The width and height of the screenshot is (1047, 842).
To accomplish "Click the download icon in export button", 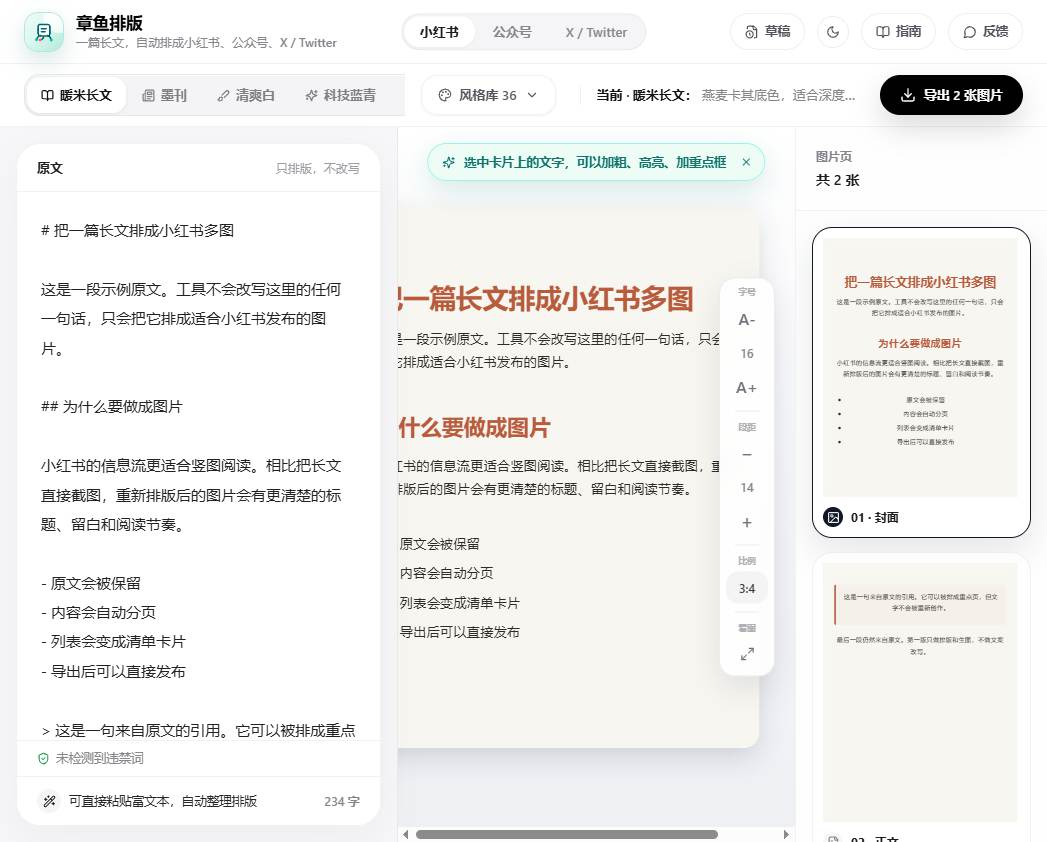I will click(907, 95).
